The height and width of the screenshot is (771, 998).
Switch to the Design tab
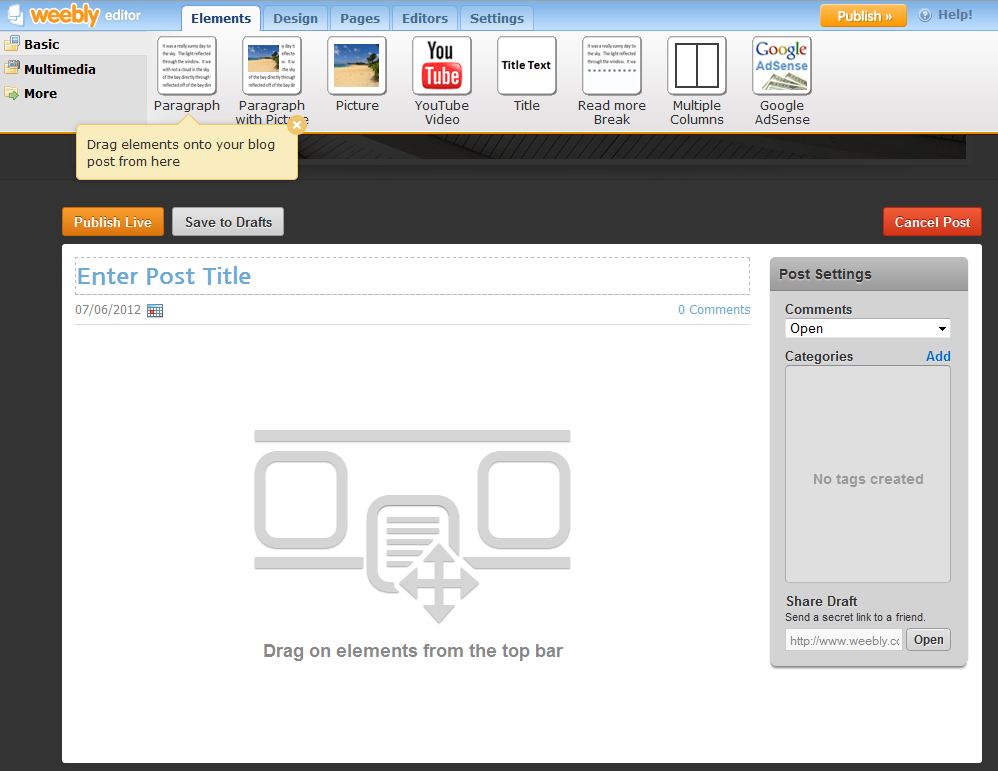point(295,18)
